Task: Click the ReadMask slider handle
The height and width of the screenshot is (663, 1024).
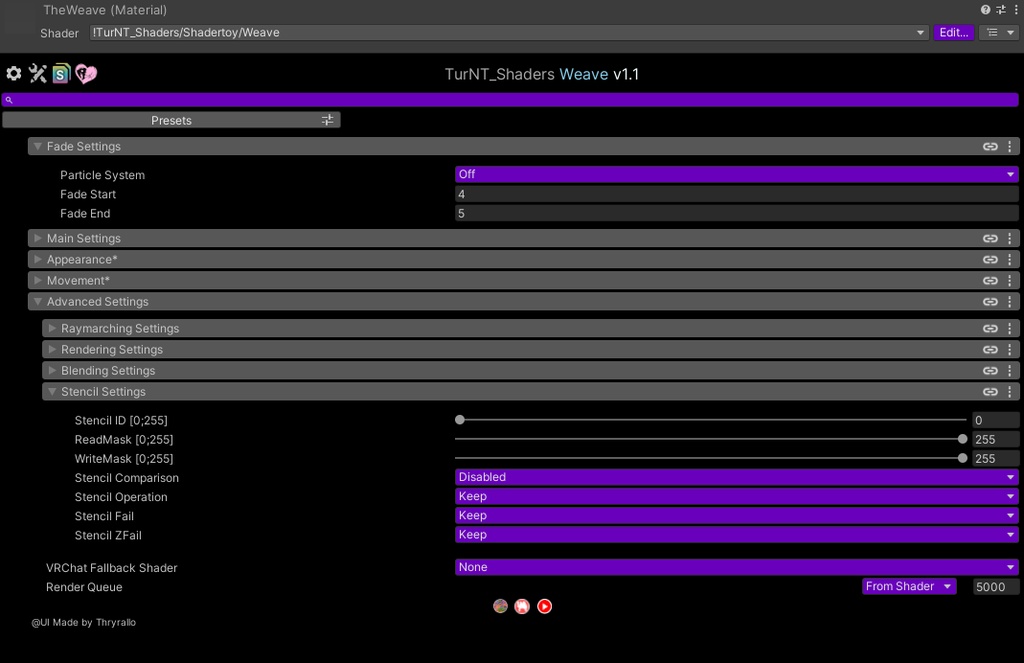Action: point(962,439)
